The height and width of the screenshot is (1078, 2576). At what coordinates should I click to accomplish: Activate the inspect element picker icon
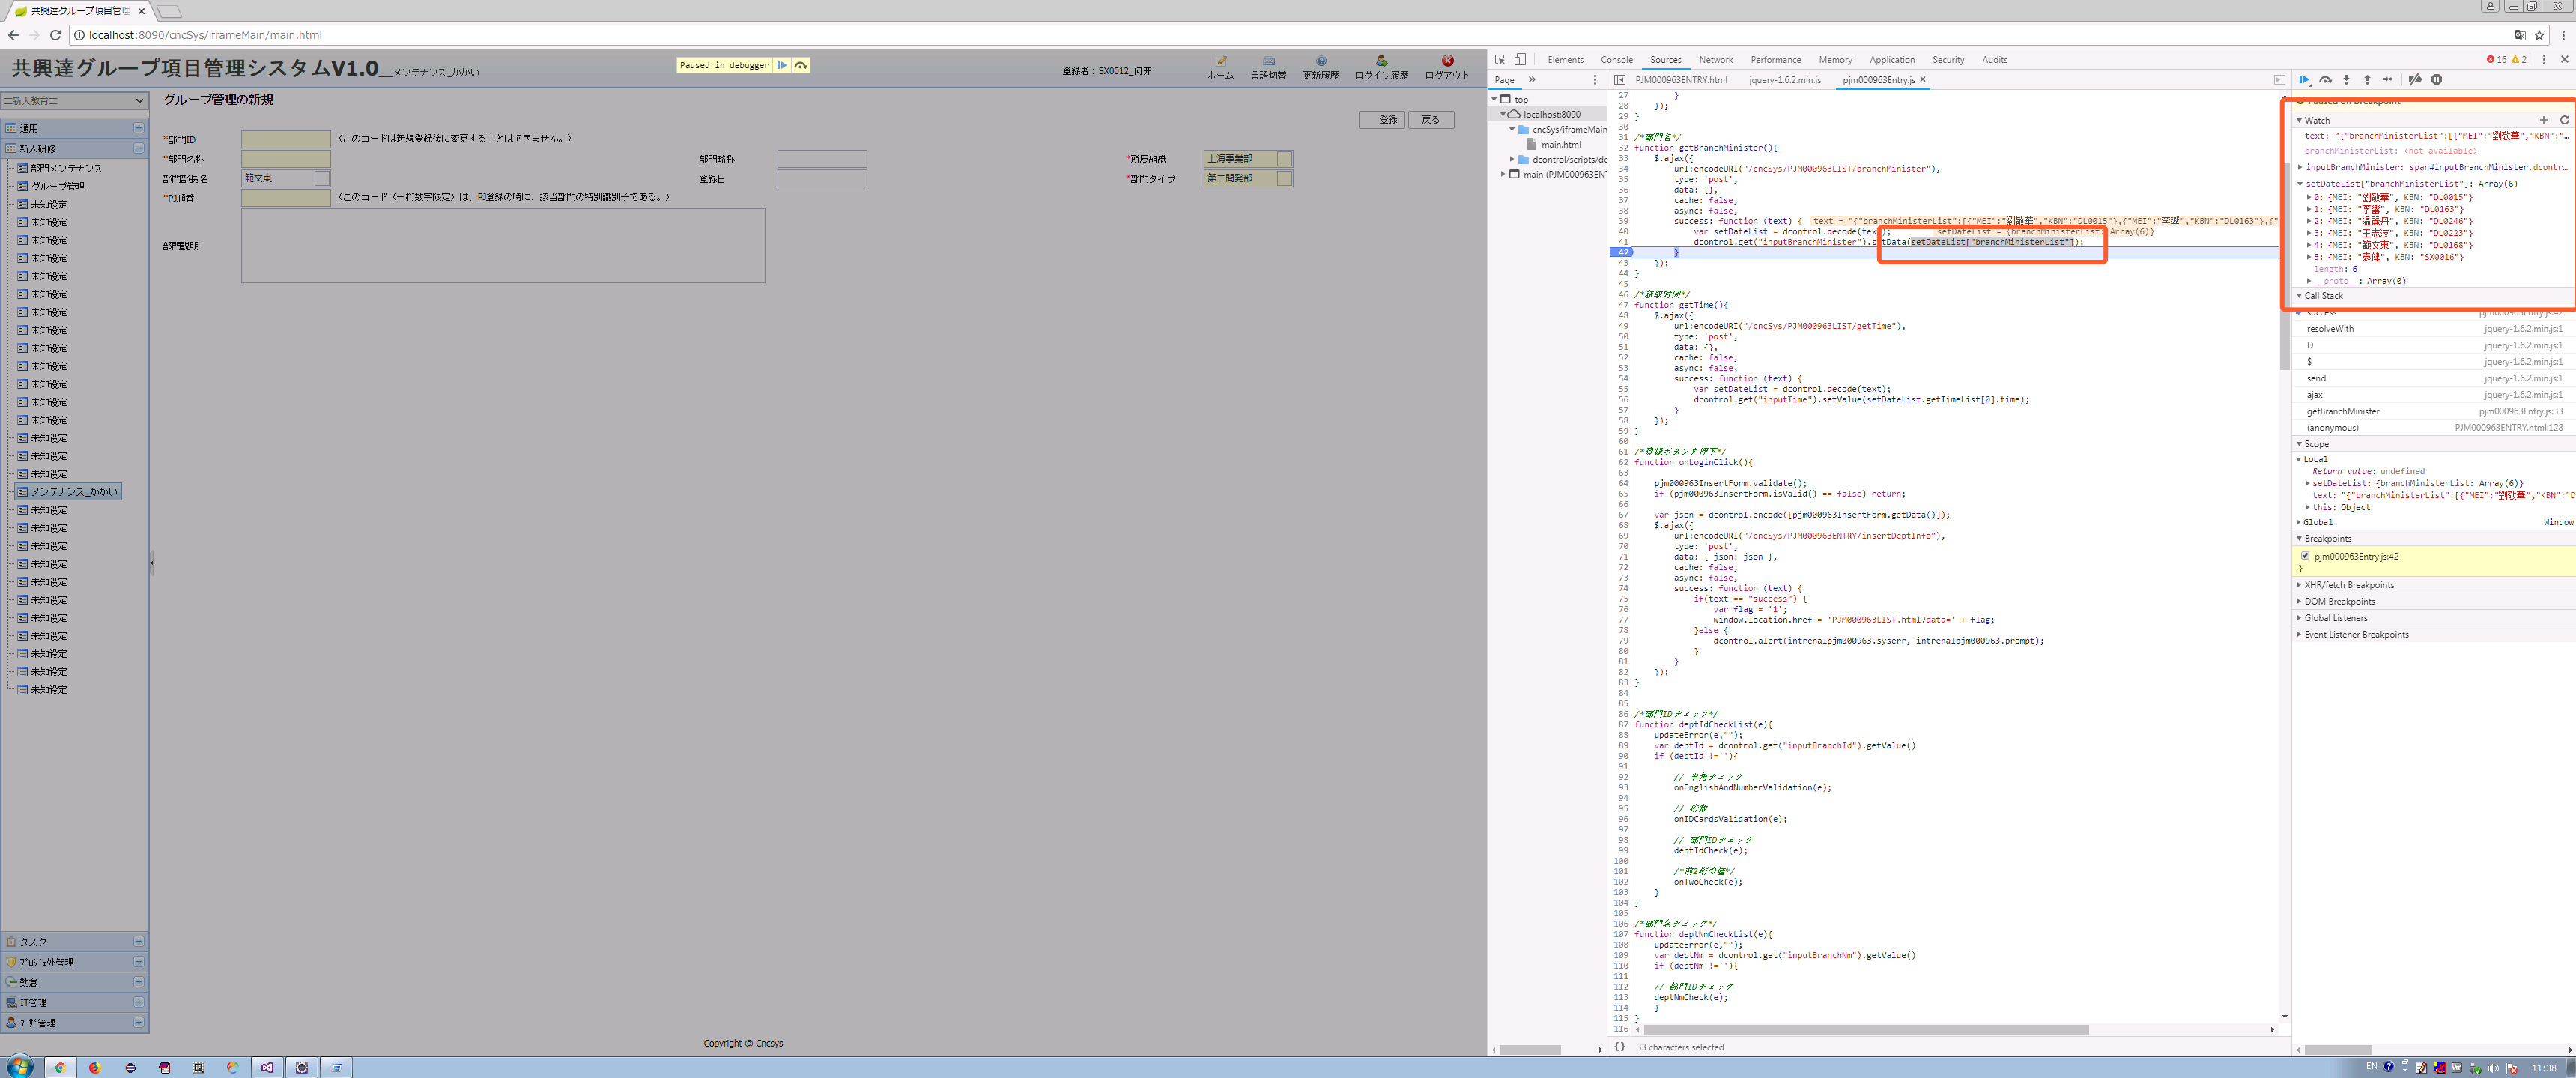tap(1500, 60)
